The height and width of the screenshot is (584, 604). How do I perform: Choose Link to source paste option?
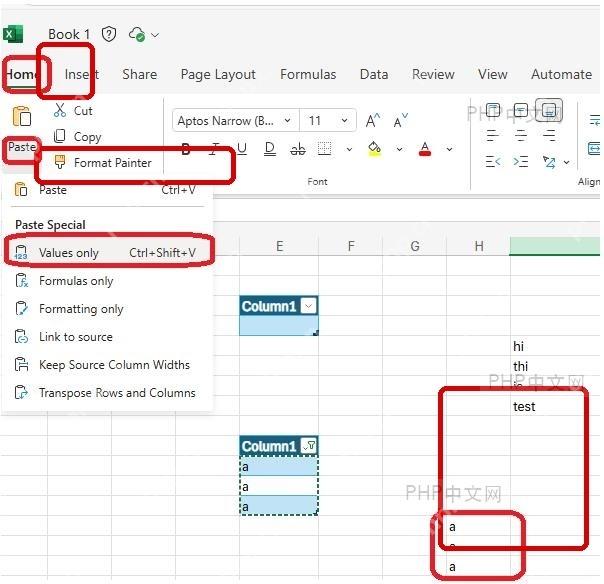click(x=105, y=337)
